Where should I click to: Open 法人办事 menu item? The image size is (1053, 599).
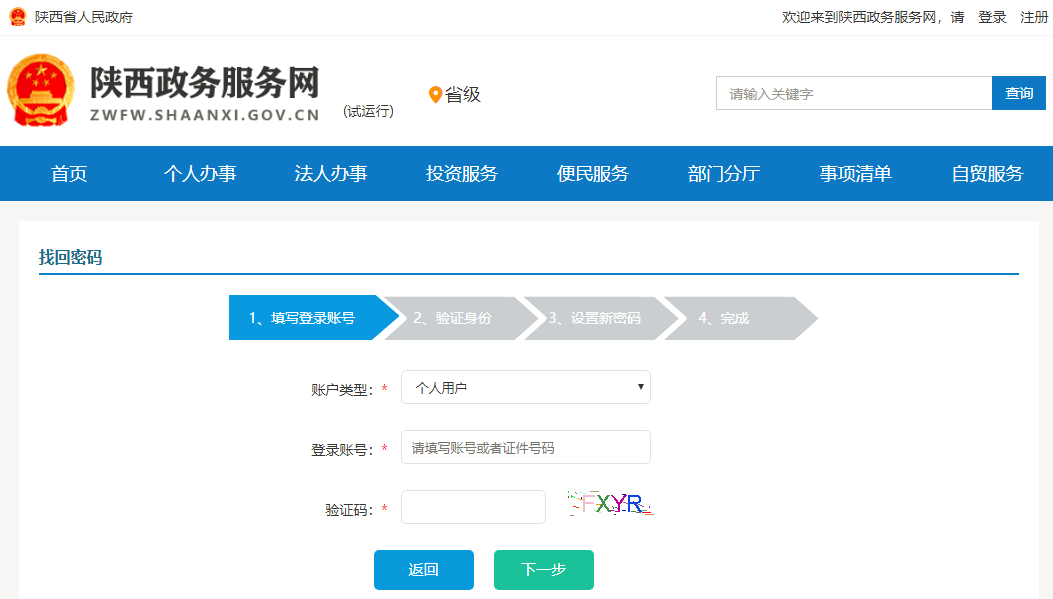331,174
